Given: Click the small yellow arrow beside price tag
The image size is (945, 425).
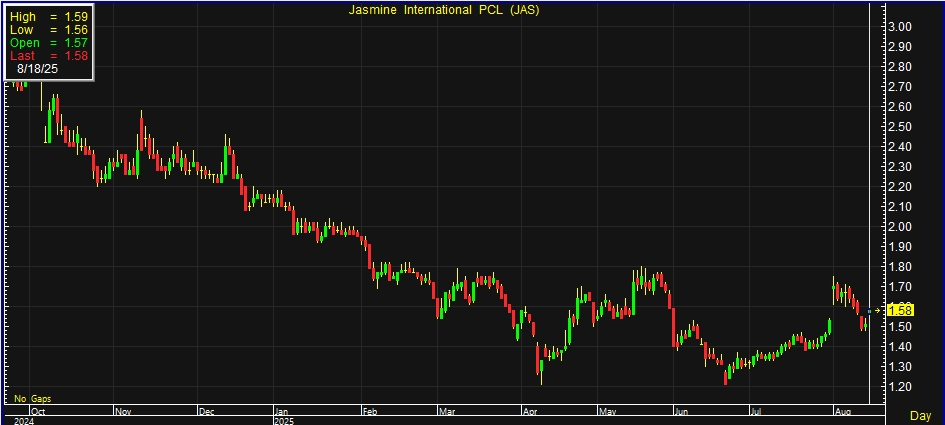Looking at the screenshot, I should tap(878, 311).
